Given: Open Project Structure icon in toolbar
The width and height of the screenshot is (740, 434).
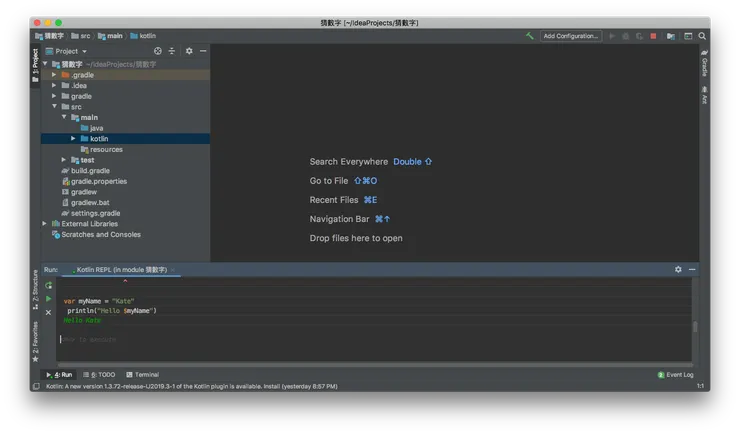Looking at the screenshot, I should [671, 36].
